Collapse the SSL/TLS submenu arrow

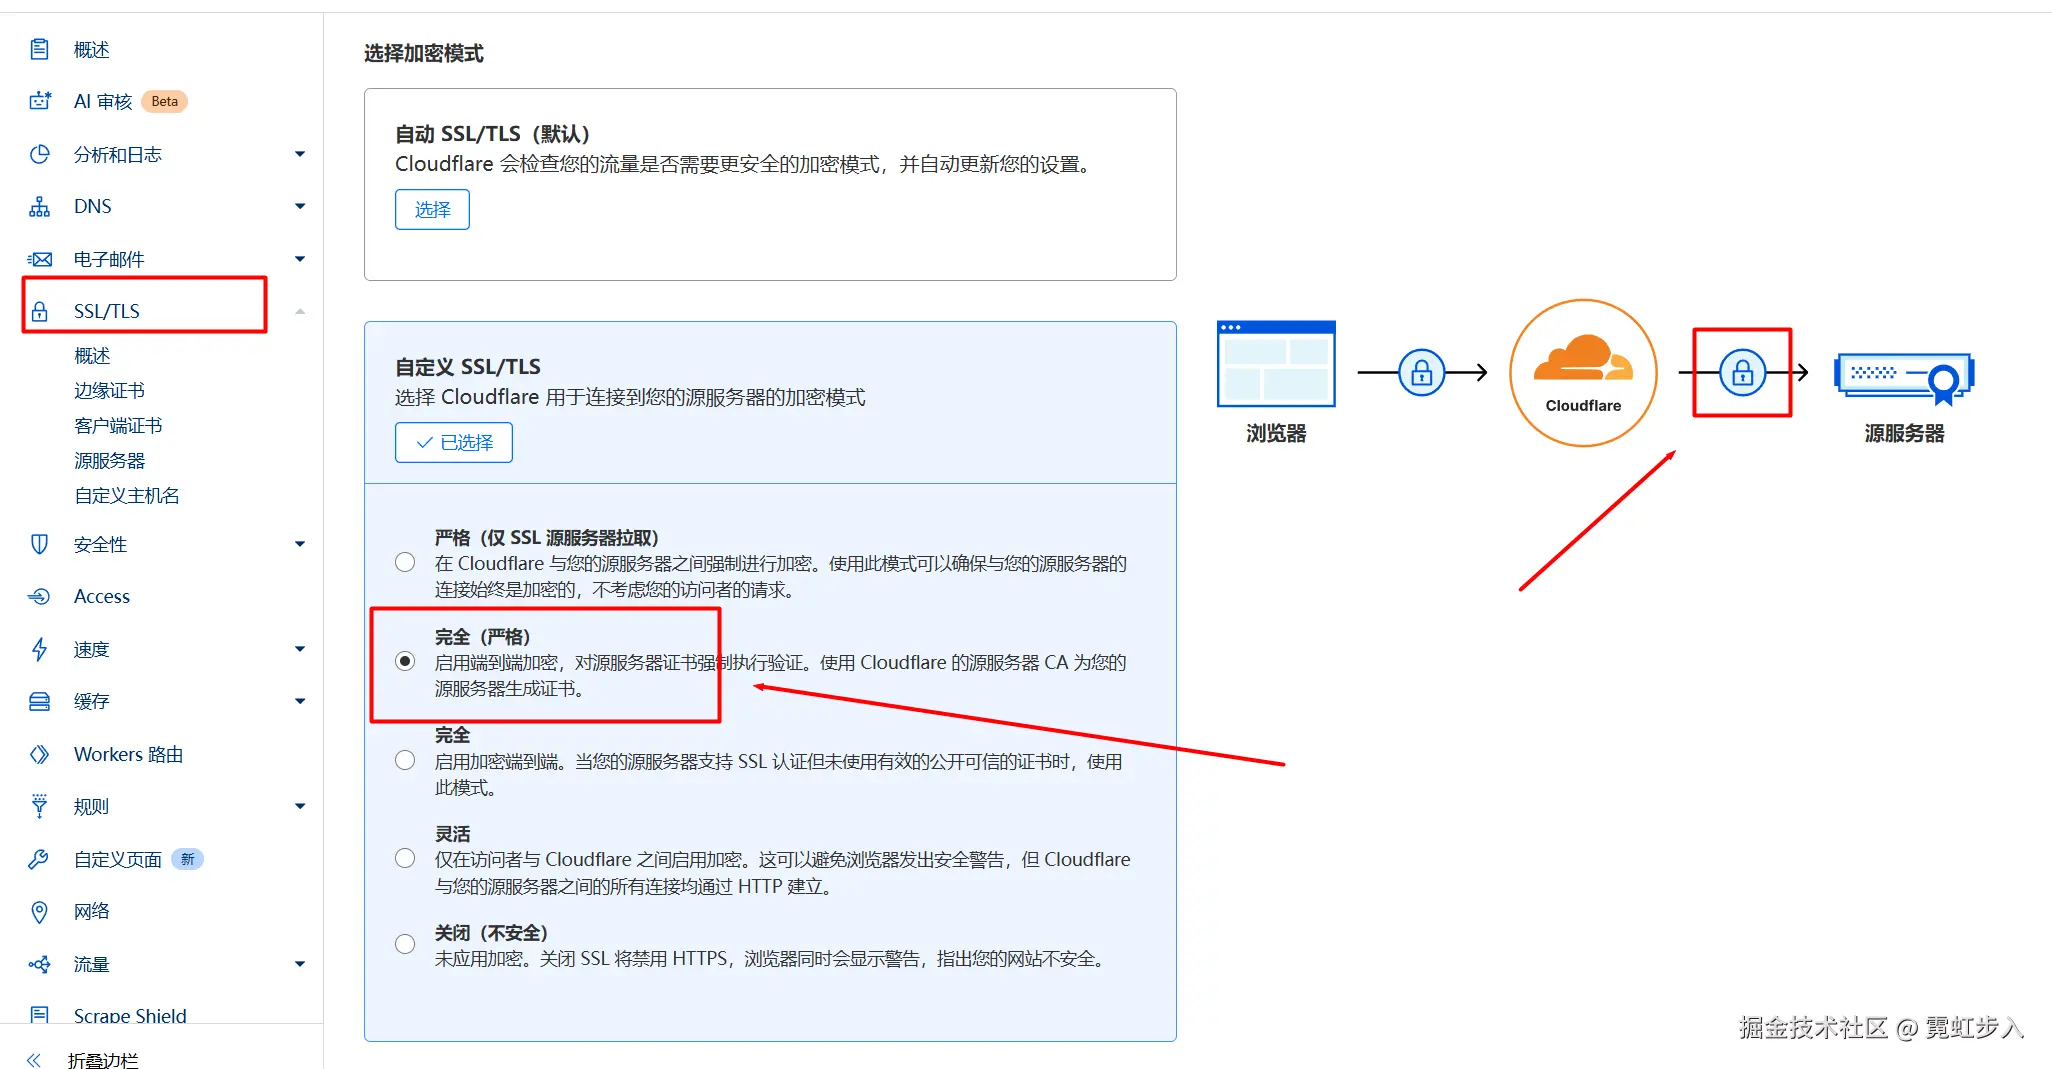300,311
